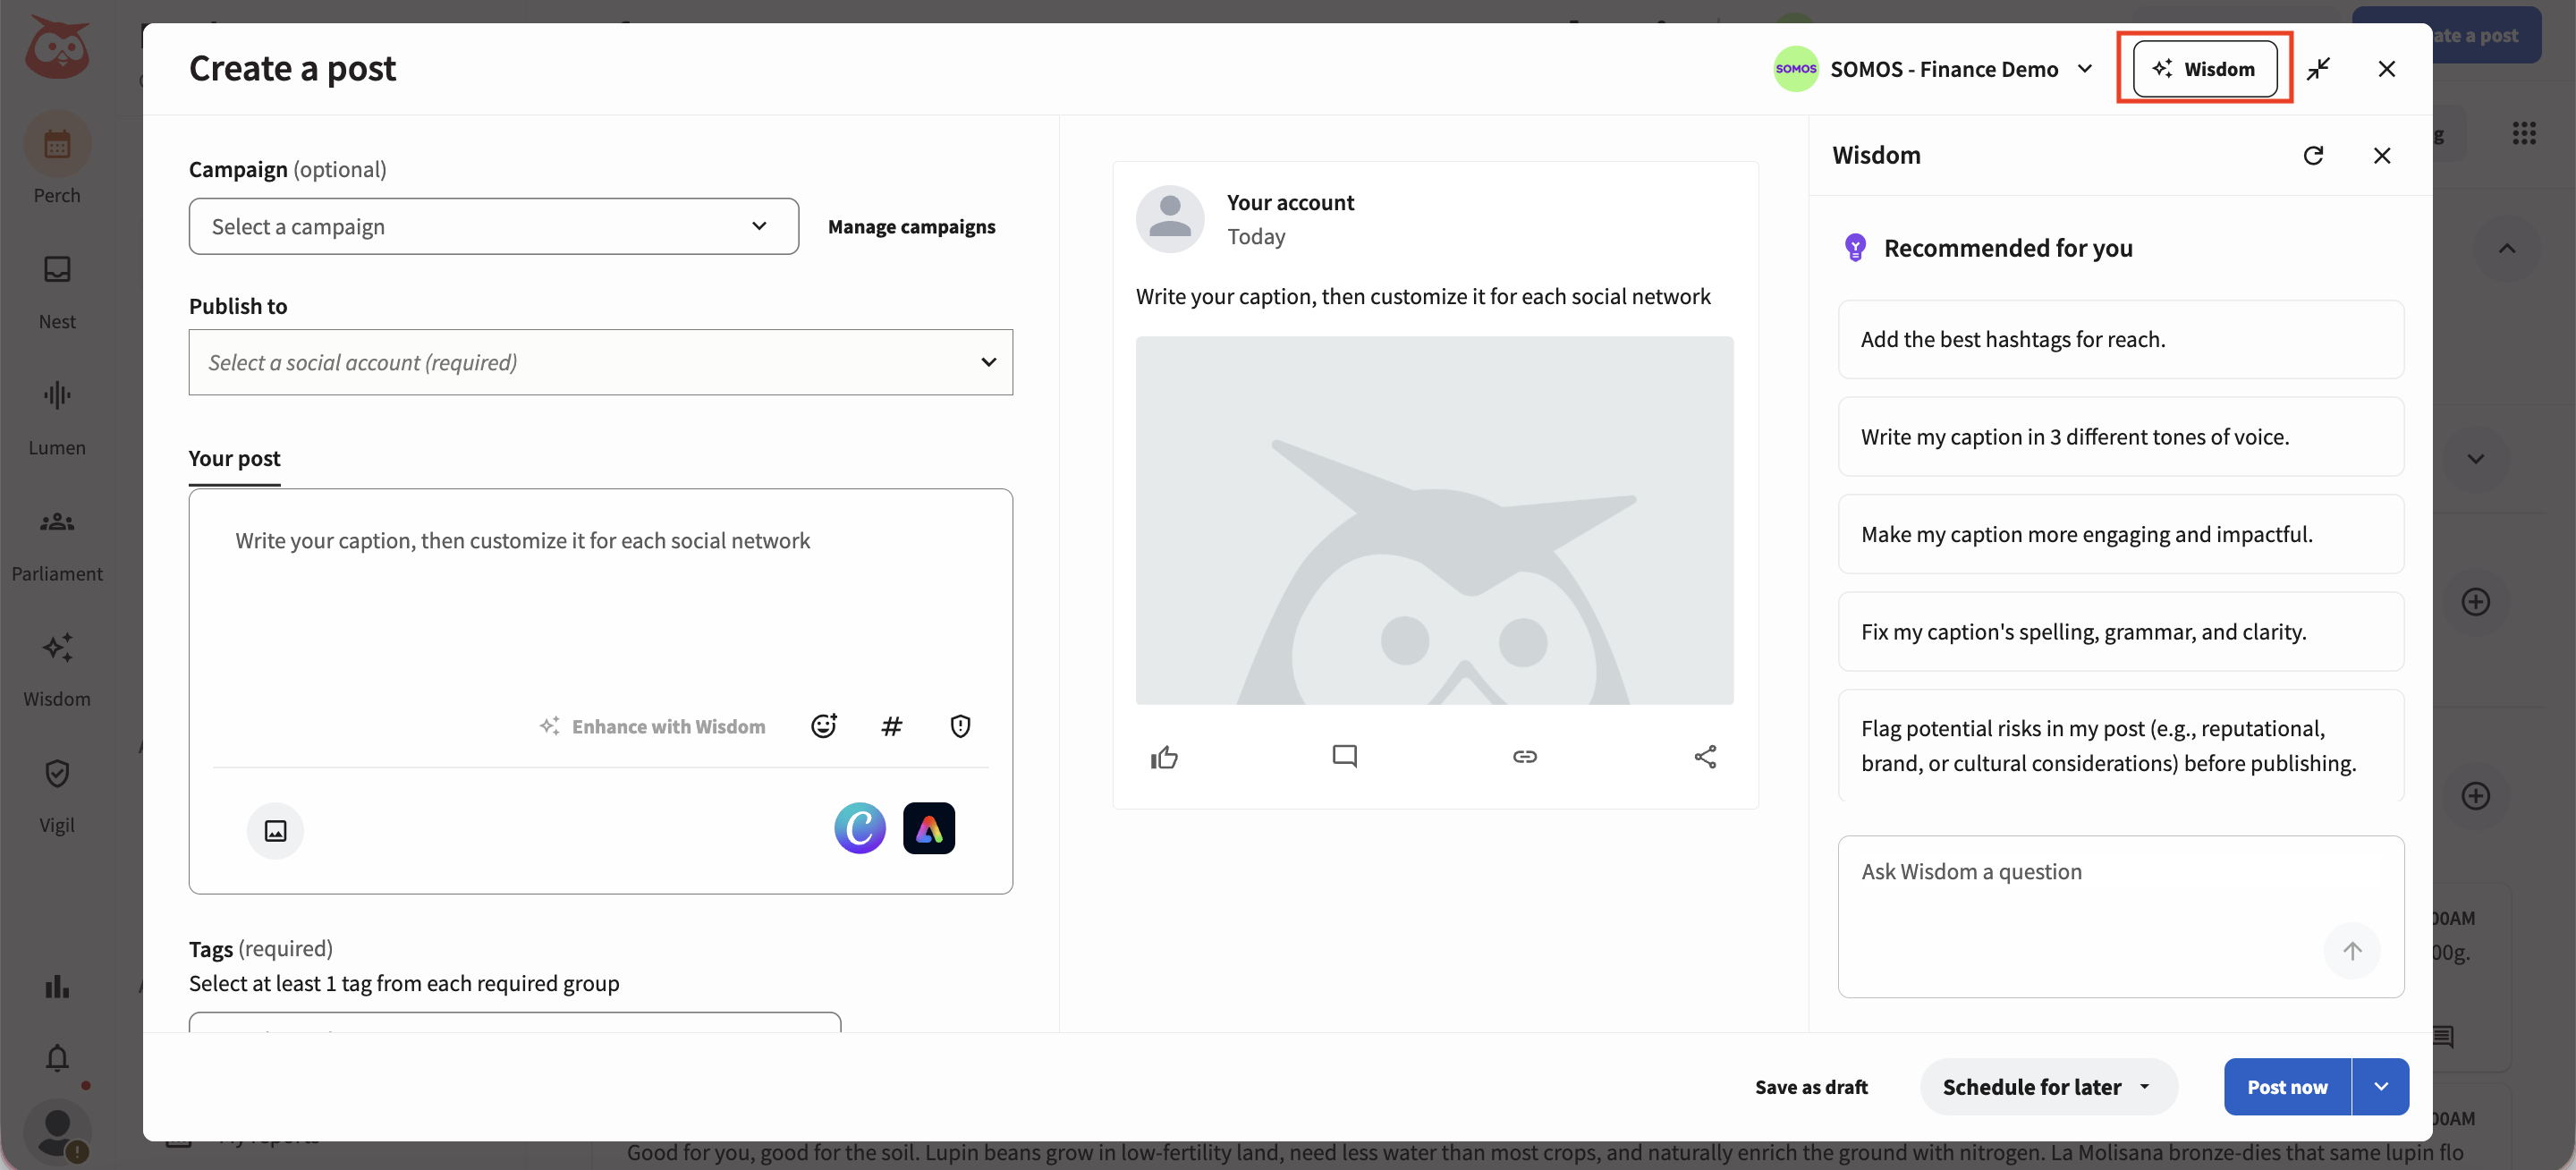The width and height of the screenshot is (2576, 1170).
Task: Open Lumen in the sidebar
Action: pos(57,416)
